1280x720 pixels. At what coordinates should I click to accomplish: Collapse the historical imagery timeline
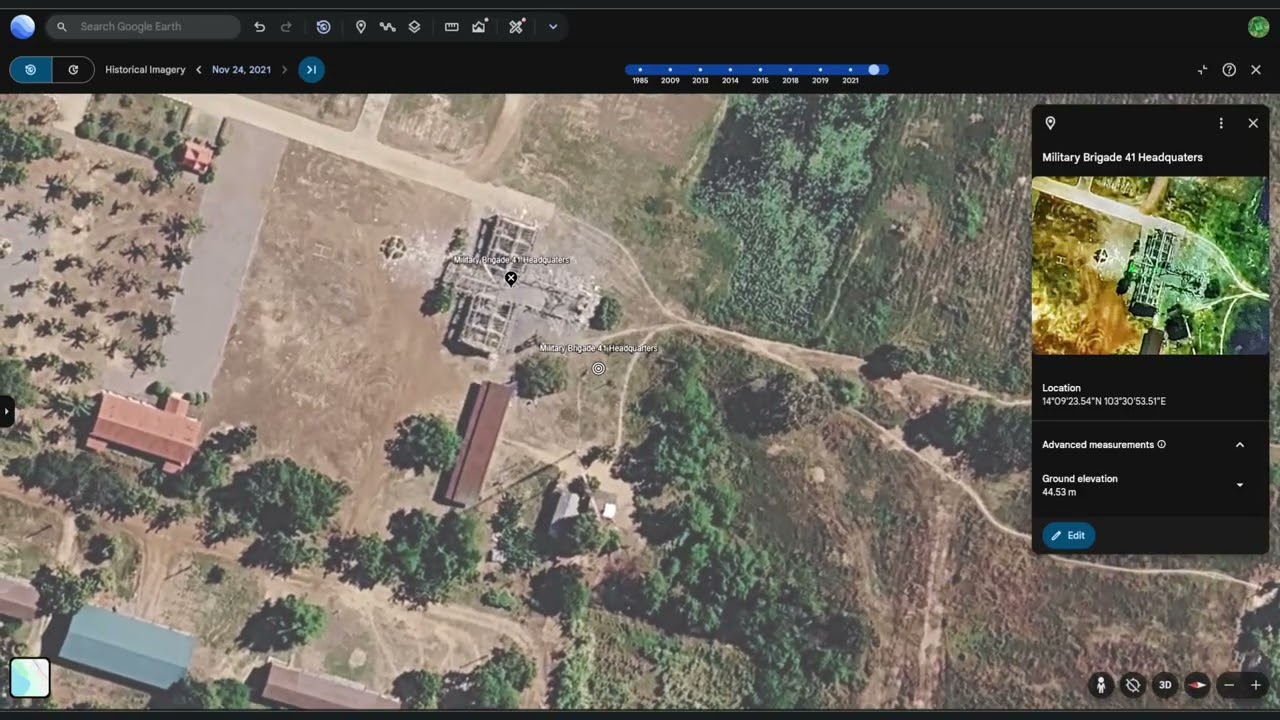(1202, 70)
